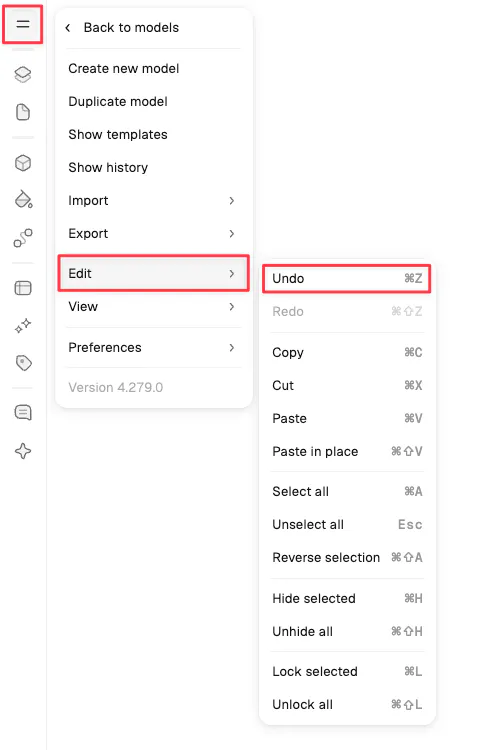Choose Undo from the Edit submenu
The image size is (491, 750).
click(x=347, y=278)
